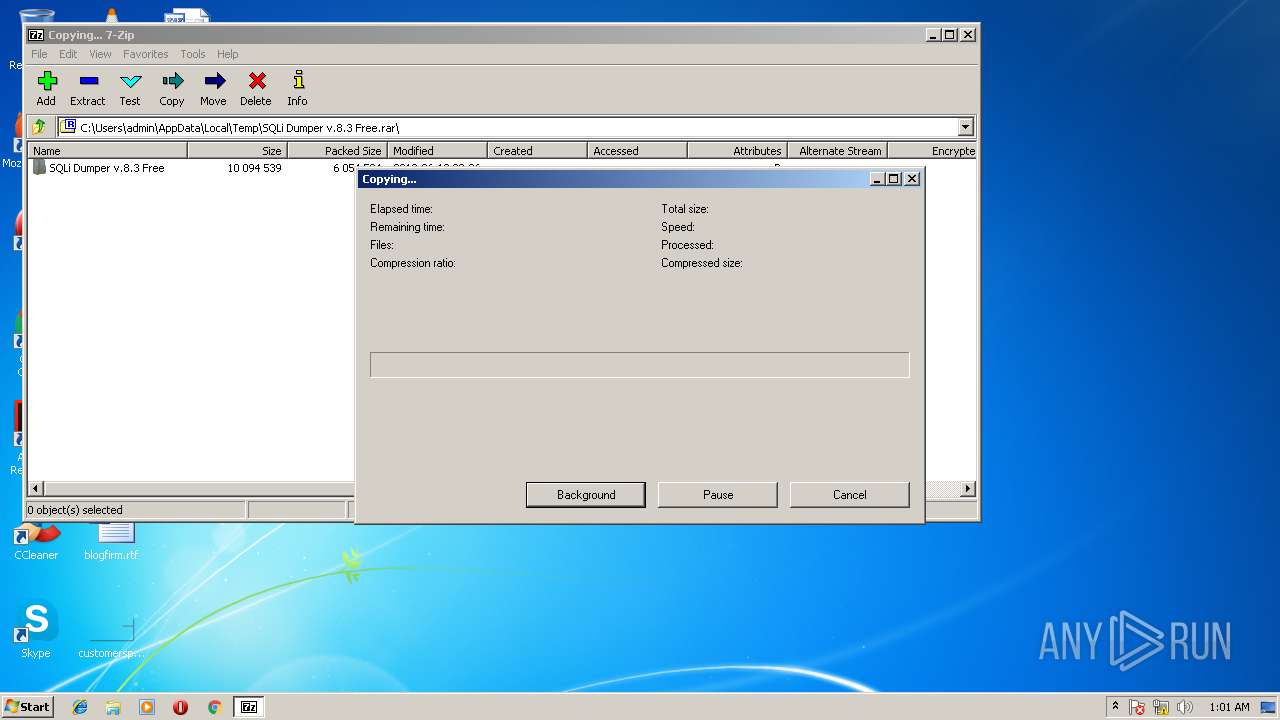Viewport: 1280px width, 720px height.
Task: Open the Skype desktop shortcut
Action: [36, 630]
